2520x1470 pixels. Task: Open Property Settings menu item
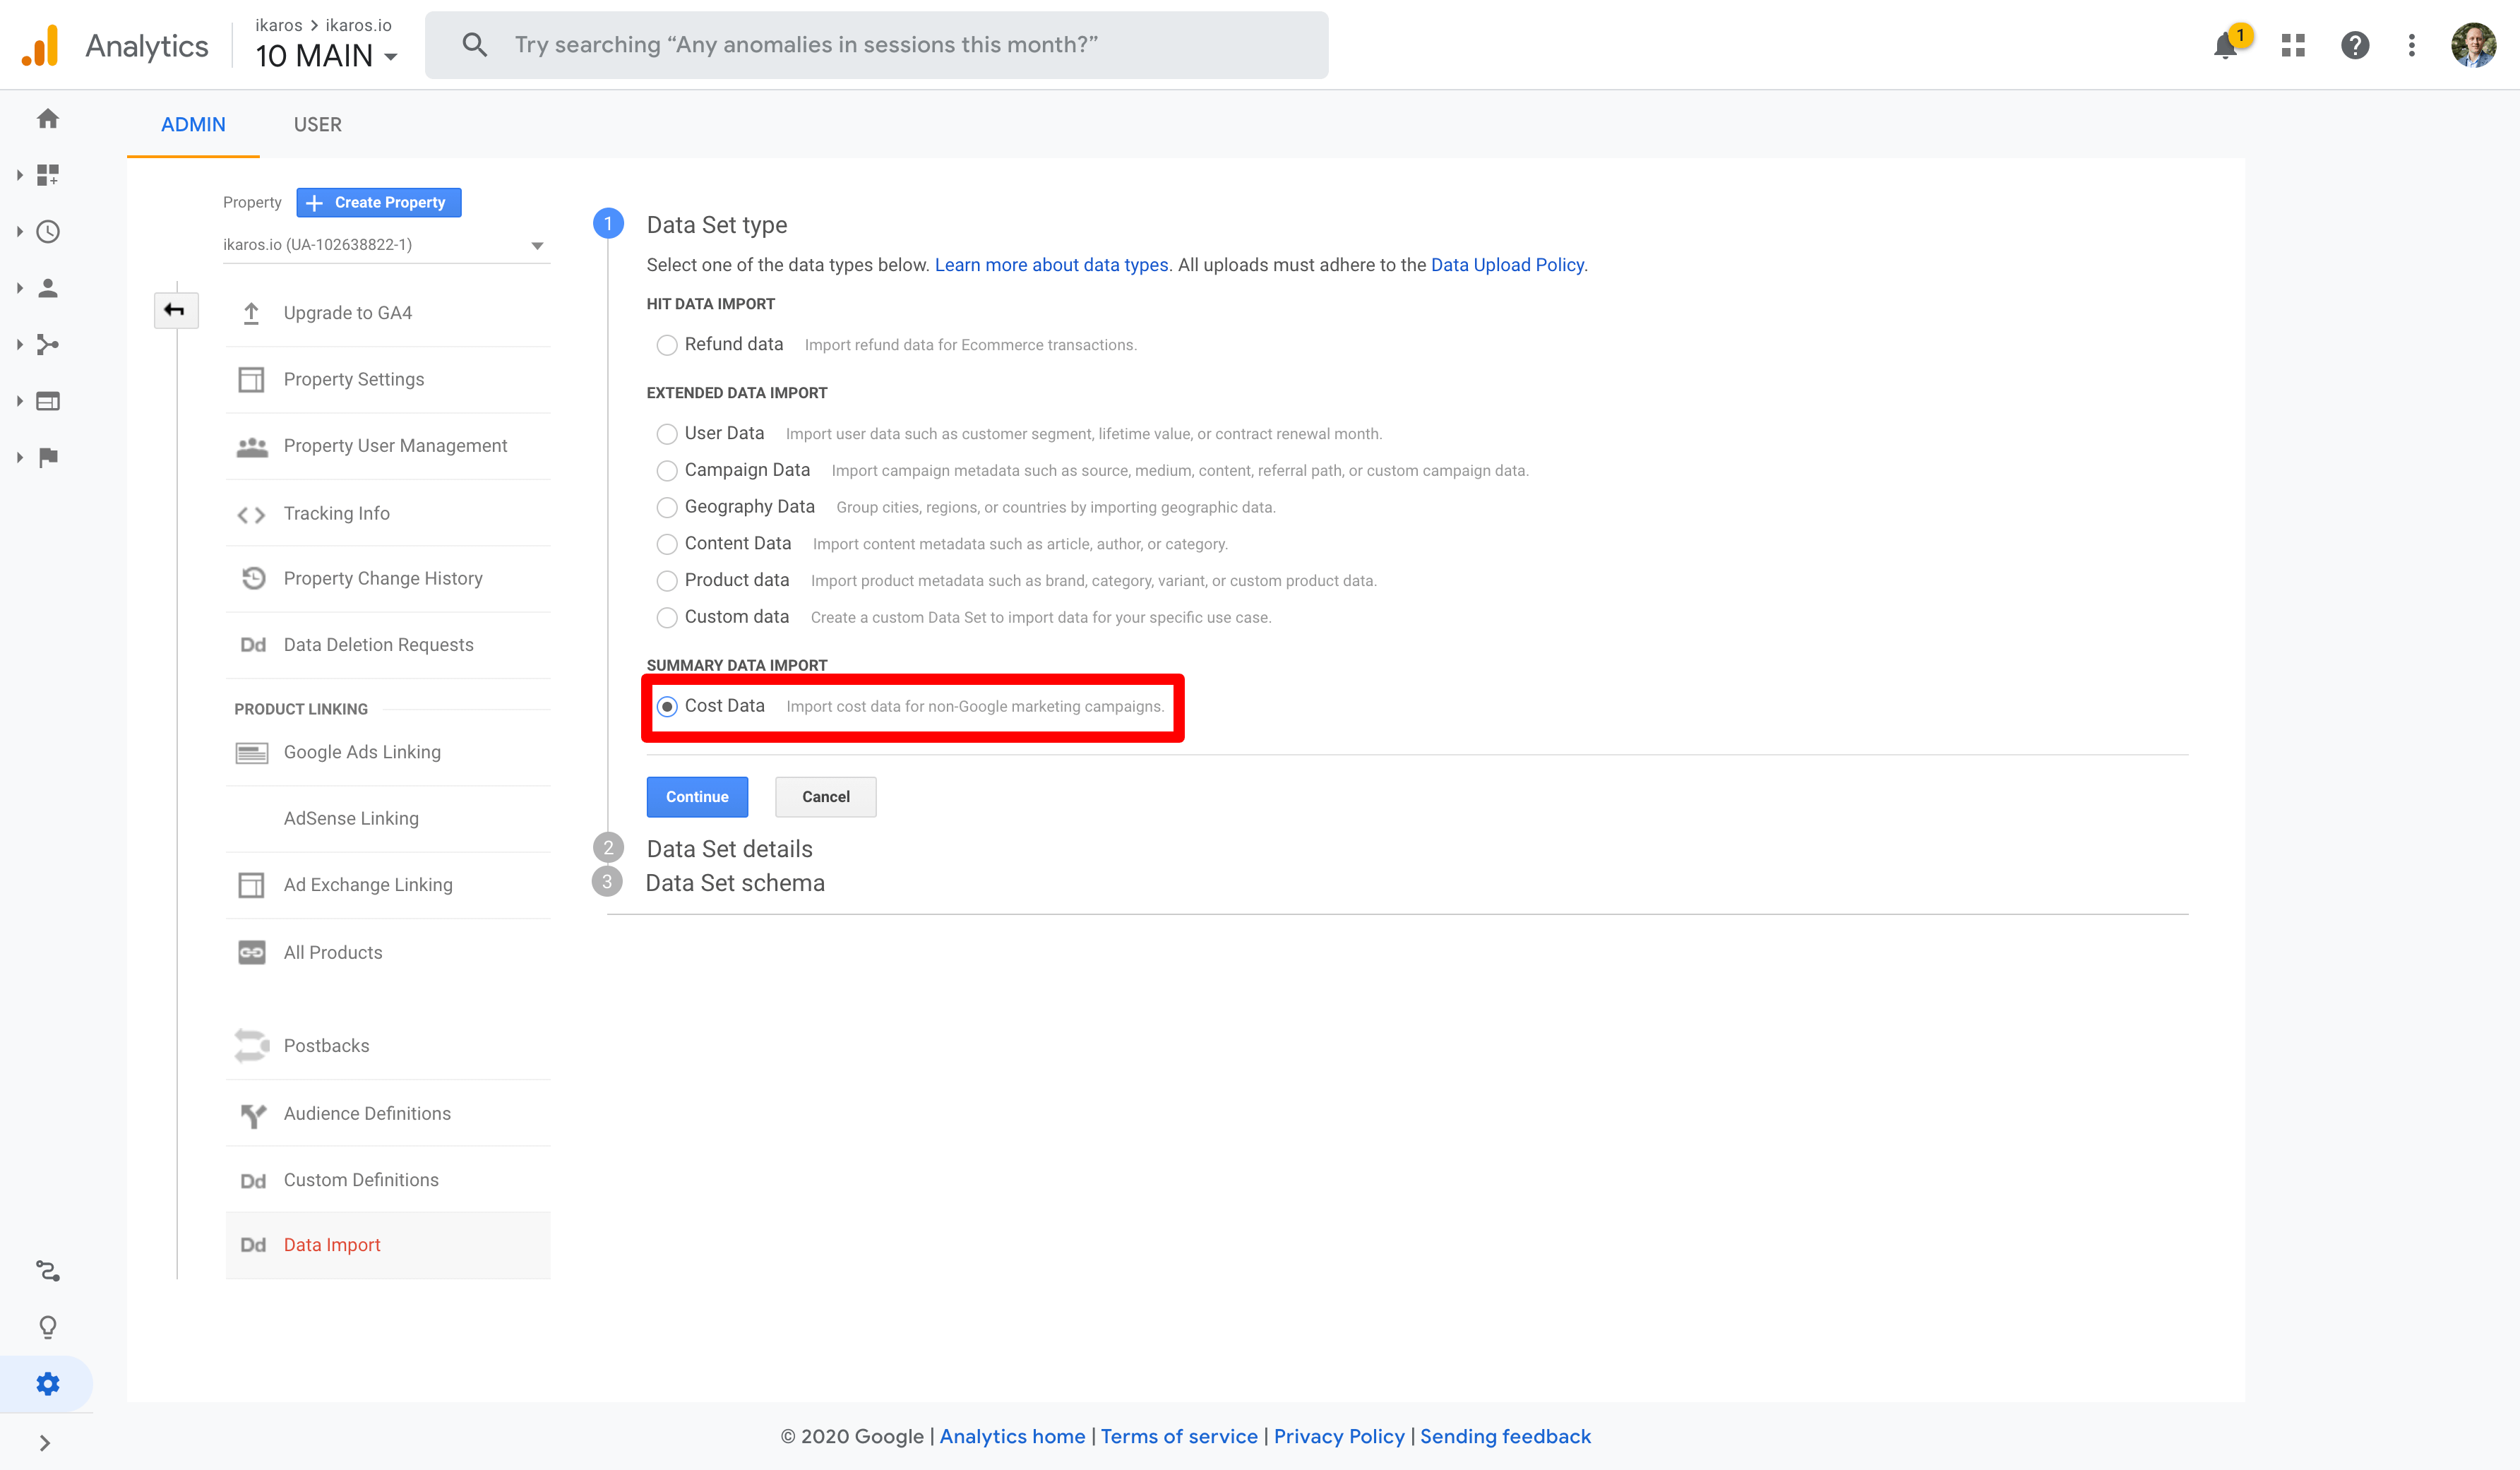click(353, 380)
